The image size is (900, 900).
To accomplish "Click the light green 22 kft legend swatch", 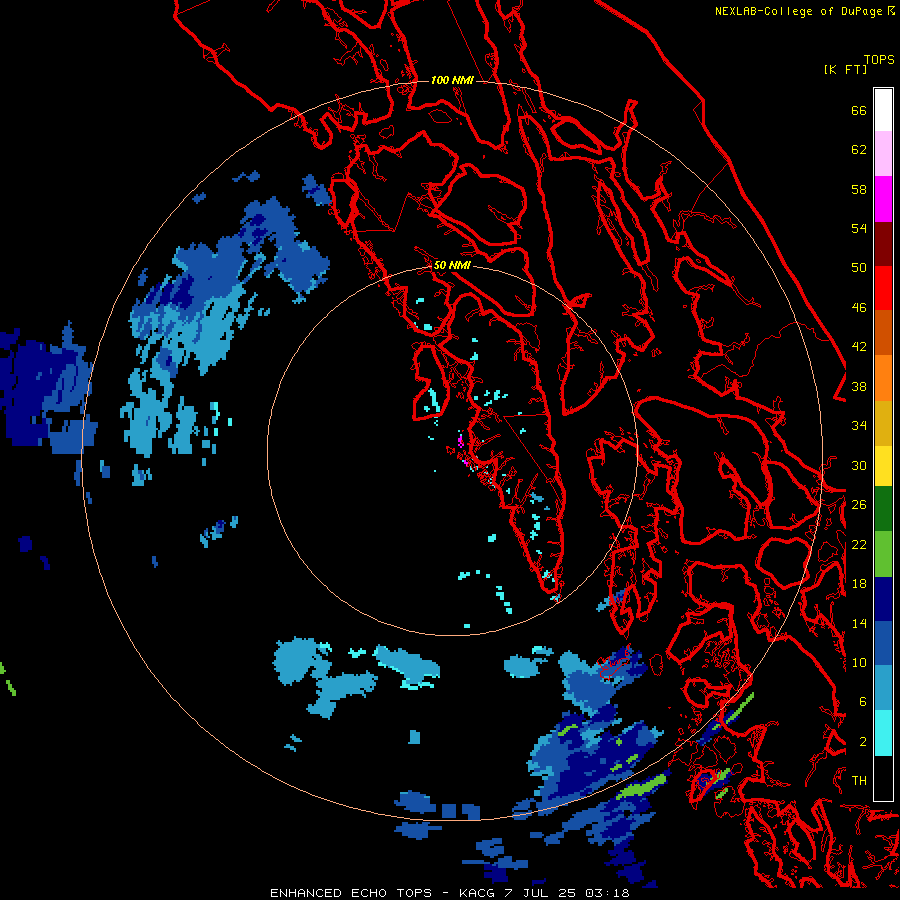I will click(883, 554).
